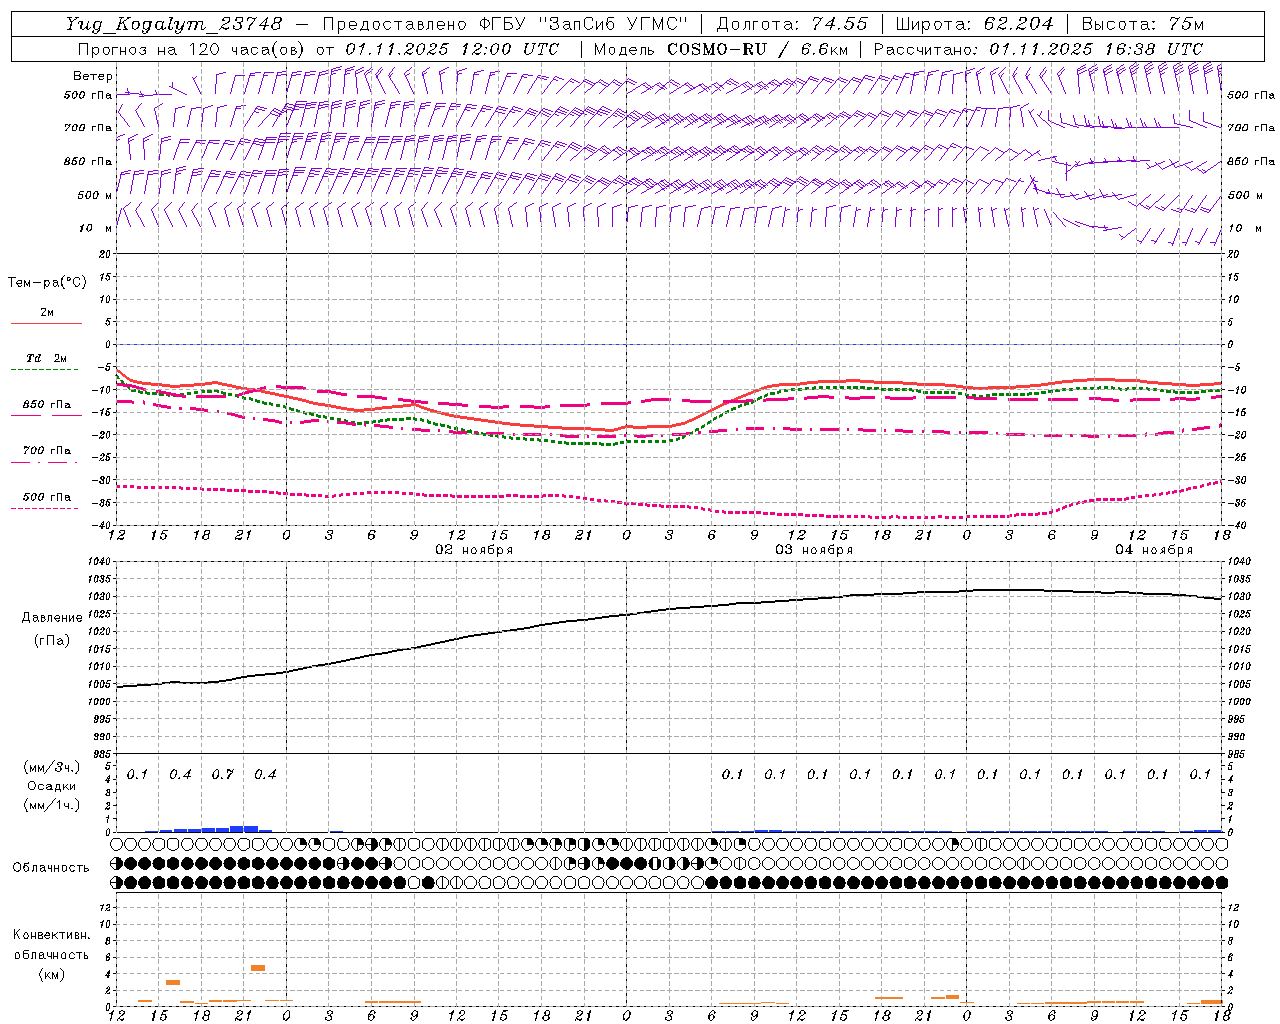The image size is (1280, 1024).
Task: Click the 'Осадки' precipitation label
Action: (x=52, y=786)
